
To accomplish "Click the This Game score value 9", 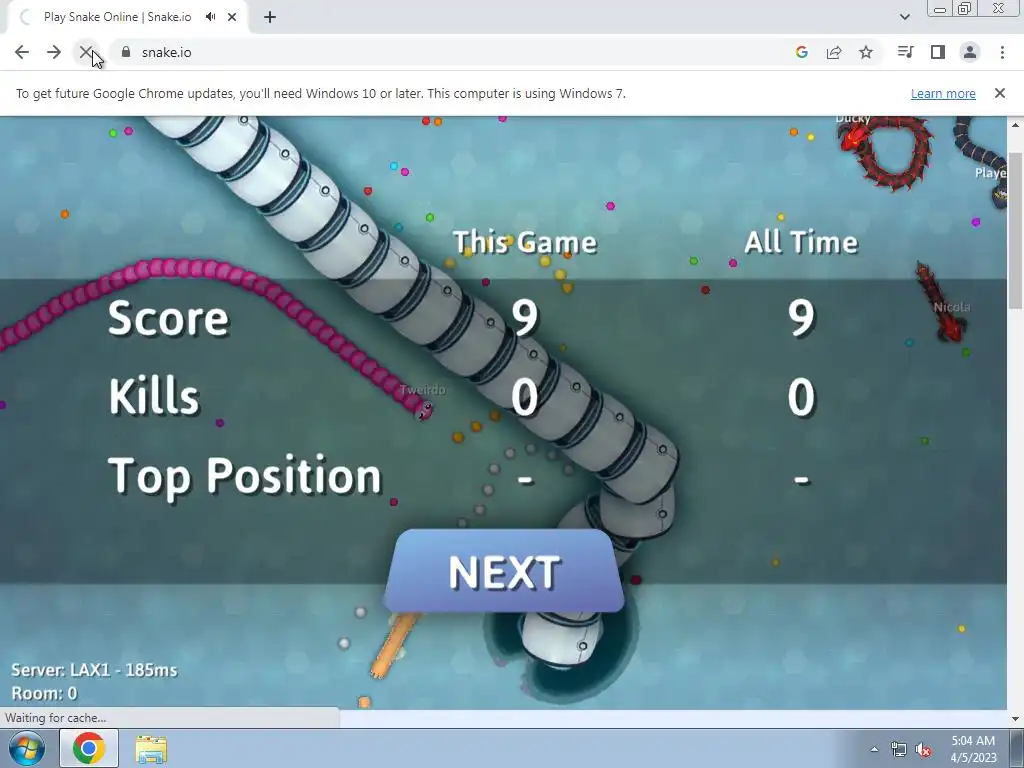I will pos(525,318).
